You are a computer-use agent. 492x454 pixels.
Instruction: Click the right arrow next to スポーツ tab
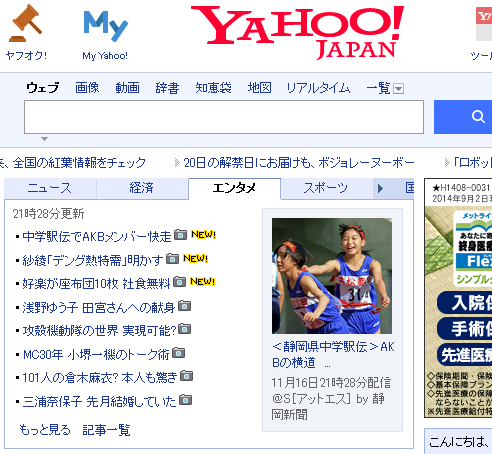380,189
